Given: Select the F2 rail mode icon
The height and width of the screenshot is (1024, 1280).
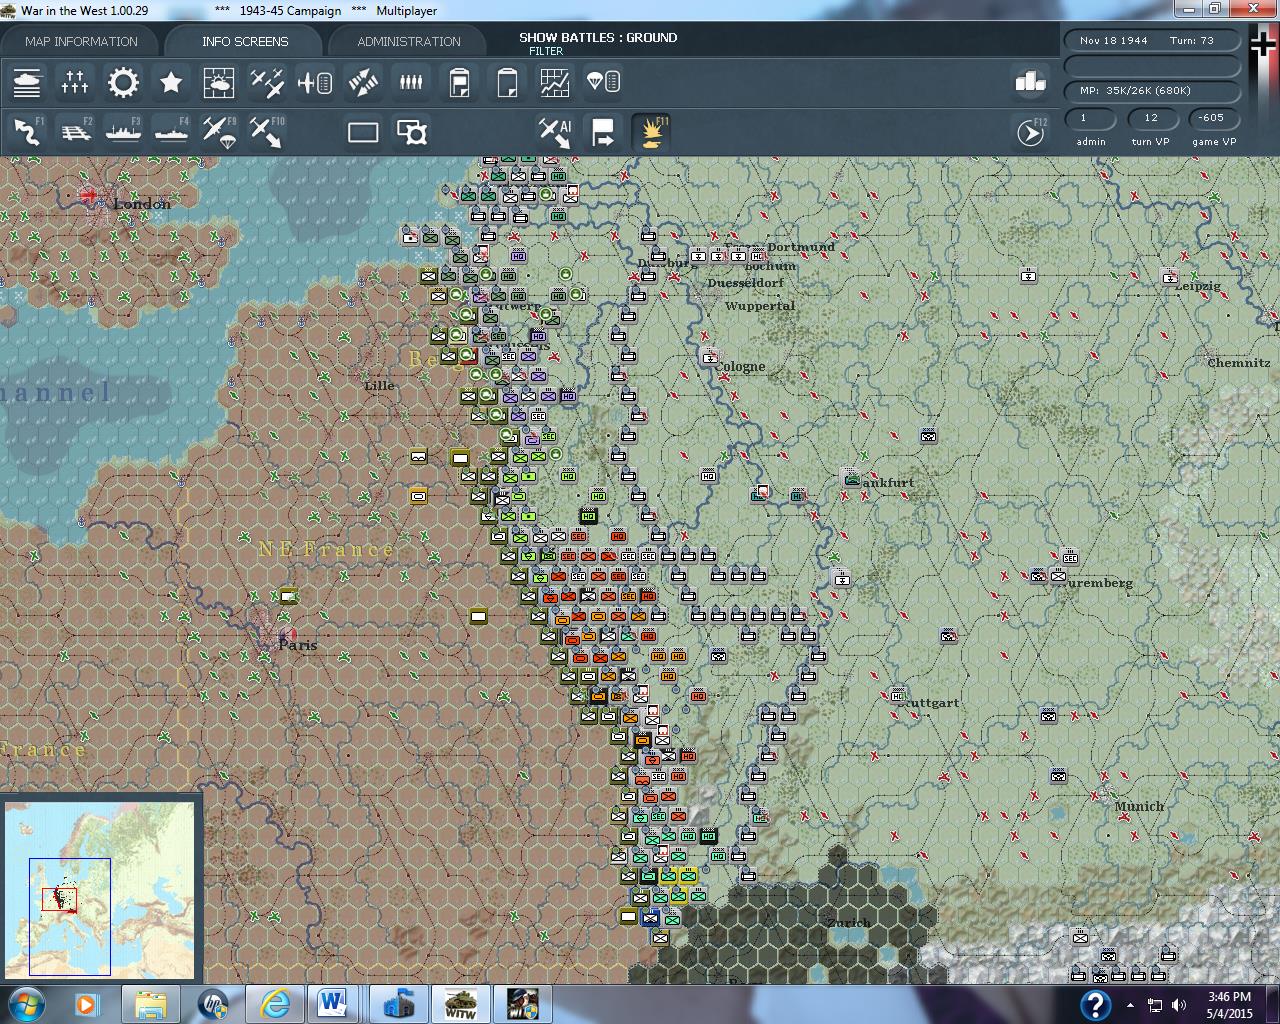Looking at the screenshot, I should pyautogui.click(x=75, y=131).
